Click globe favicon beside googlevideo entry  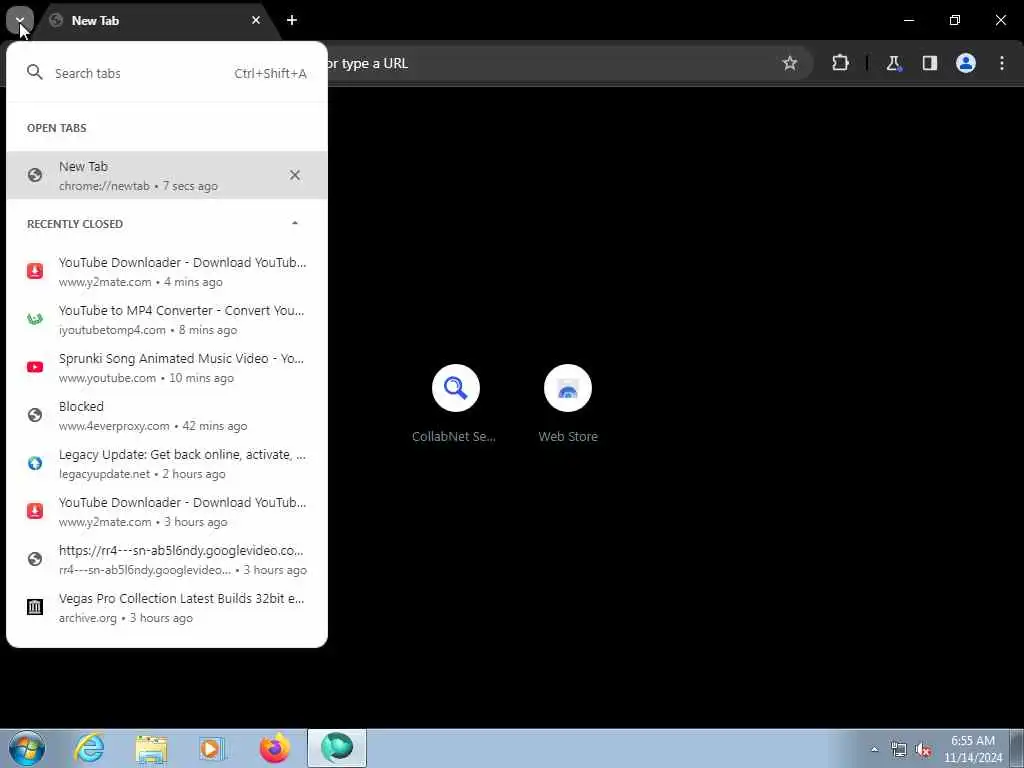35,559
